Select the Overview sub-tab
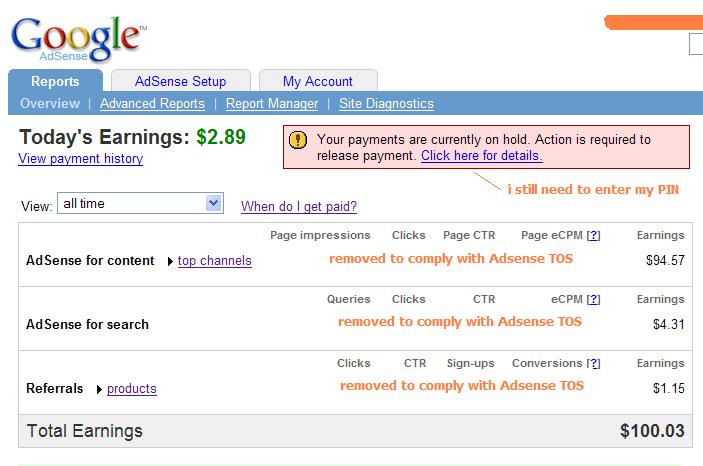Viewport: 703px width, 466px height. coord(50,103)
